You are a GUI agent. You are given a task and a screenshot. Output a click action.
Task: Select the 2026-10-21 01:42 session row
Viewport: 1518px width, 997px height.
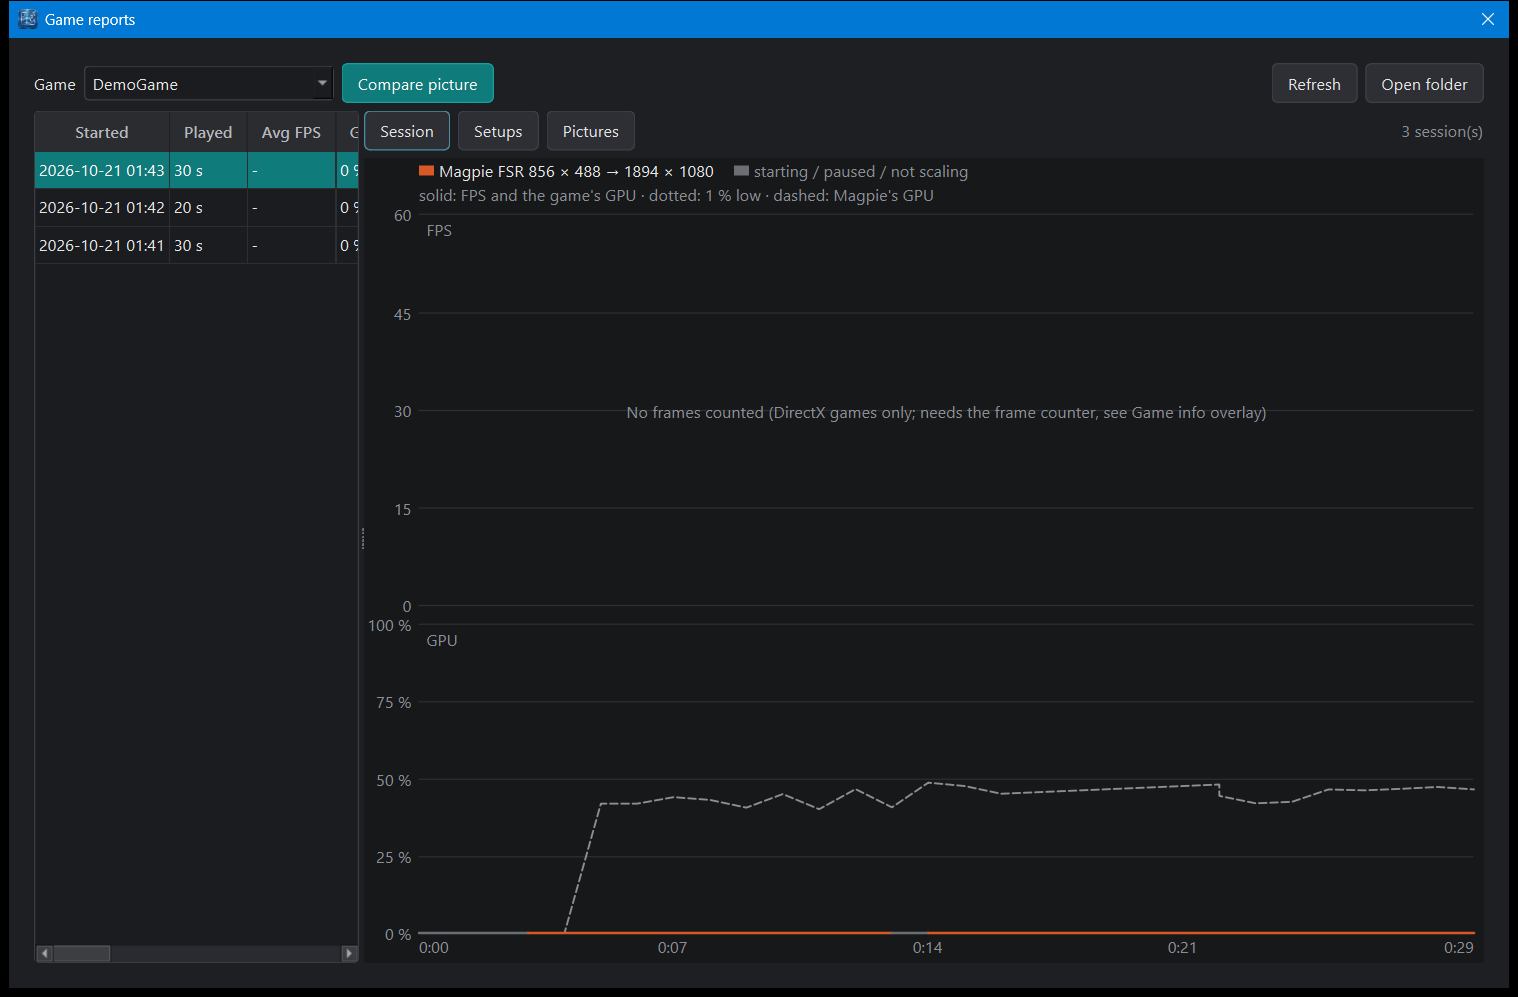point(197,208)
